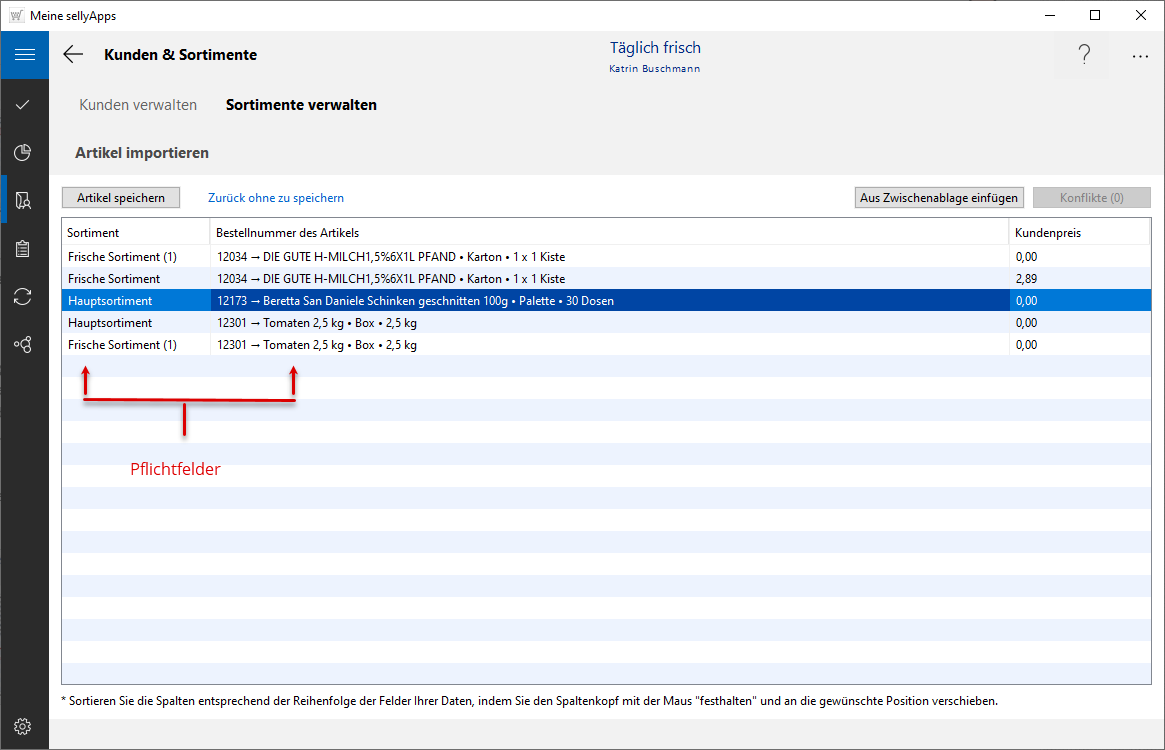
Task: Click the sync arrows icon in sidebar
Action: click(x=24, y=296)
